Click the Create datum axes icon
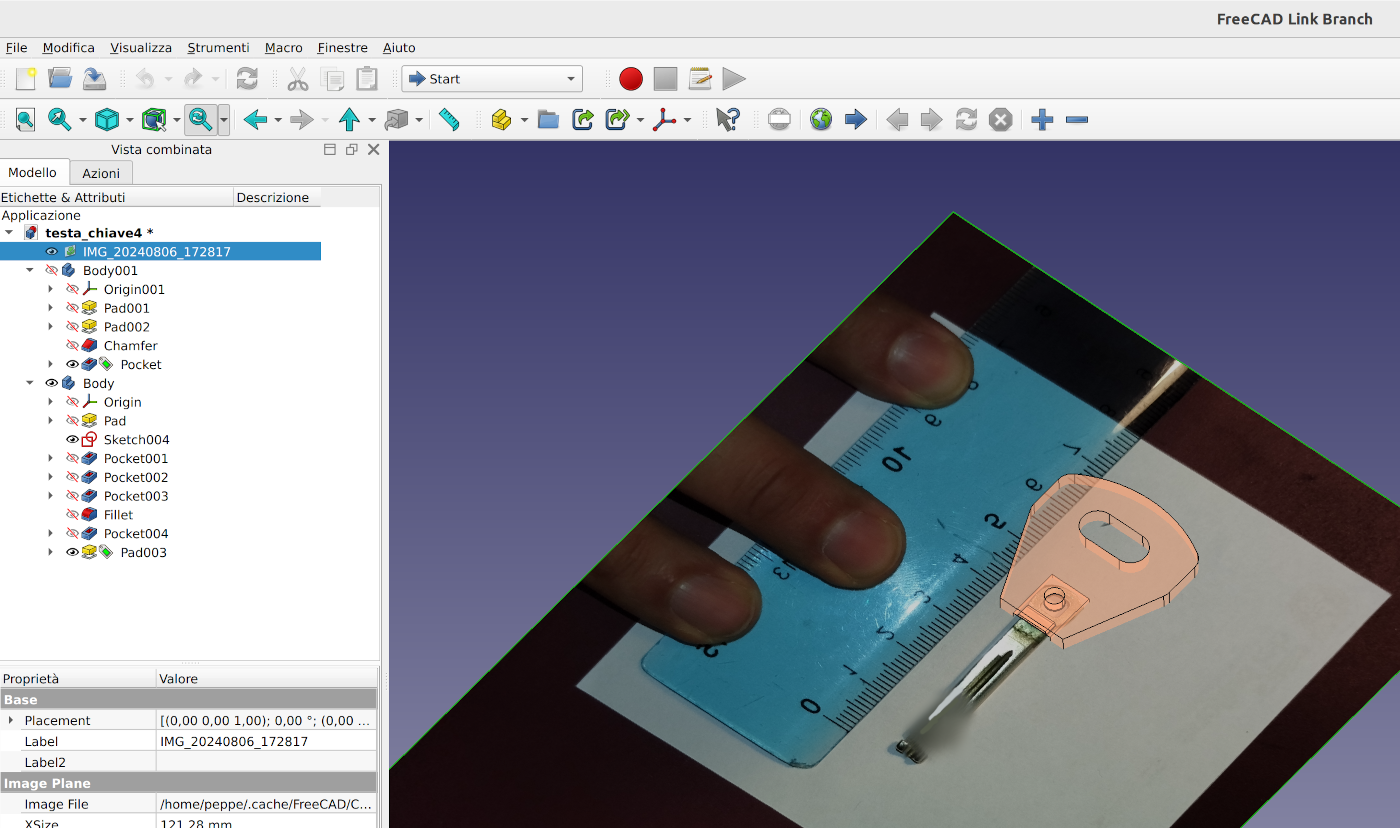This screenshot has width=1400, height=828. pos(664,120)
